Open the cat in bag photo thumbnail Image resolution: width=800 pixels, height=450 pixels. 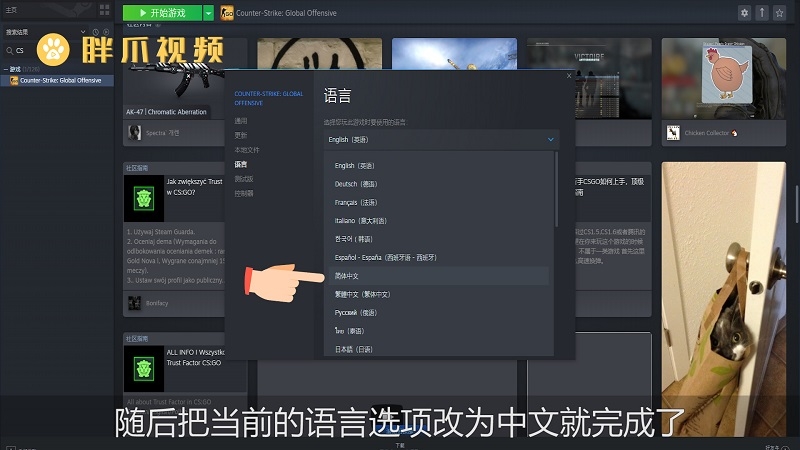723,301
